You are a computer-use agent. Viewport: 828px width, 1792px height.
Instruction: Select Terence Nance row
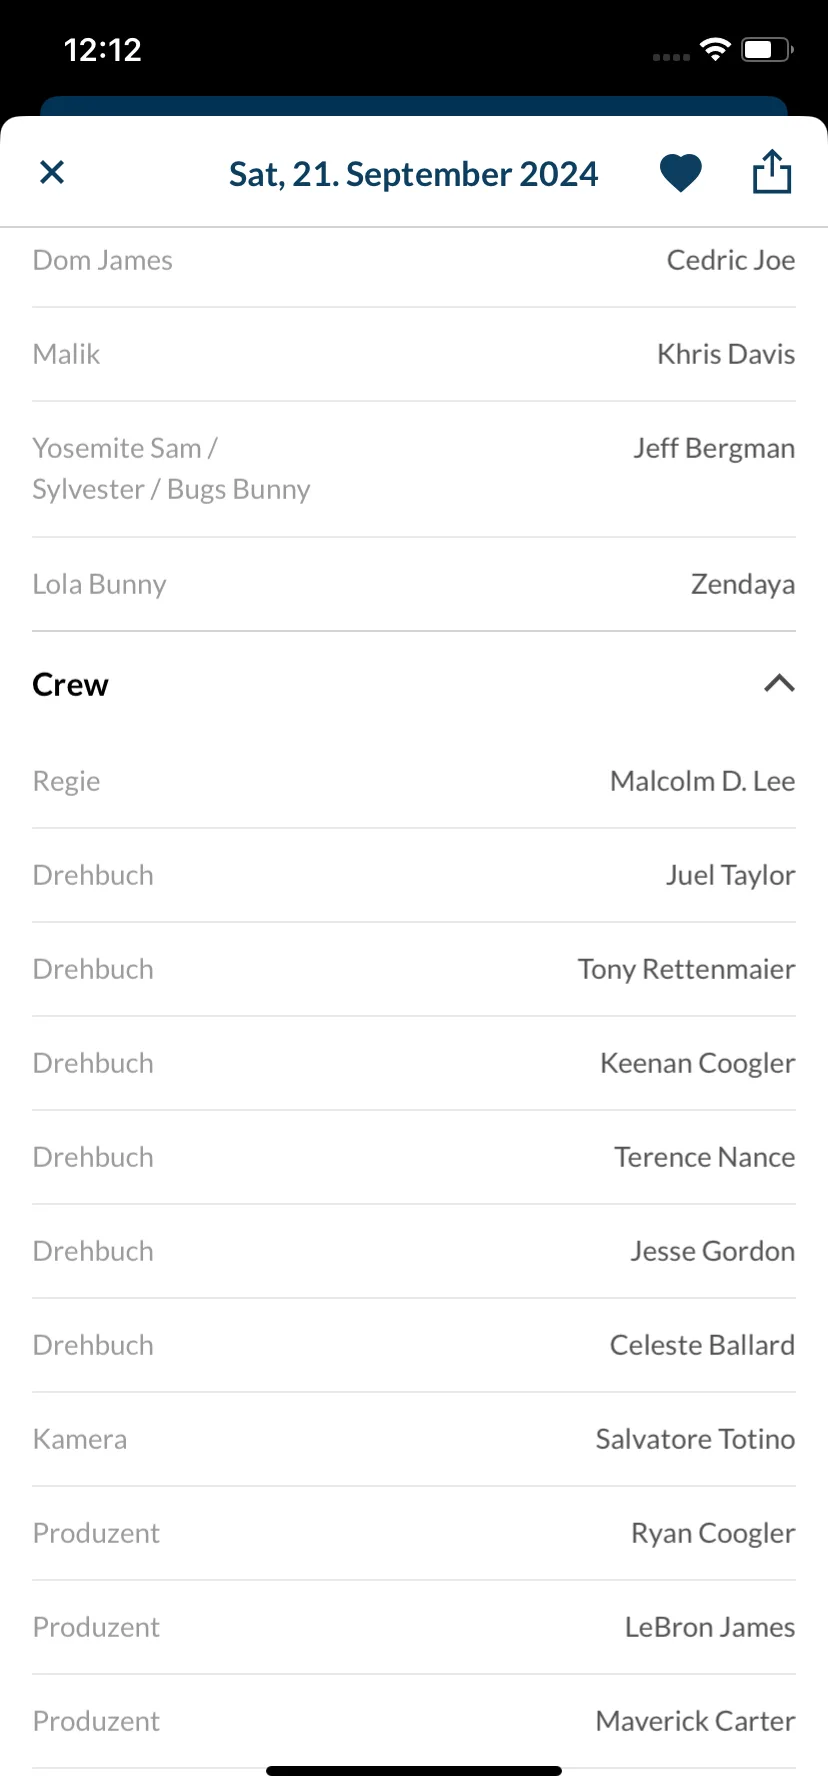(x=414, y=1157)
